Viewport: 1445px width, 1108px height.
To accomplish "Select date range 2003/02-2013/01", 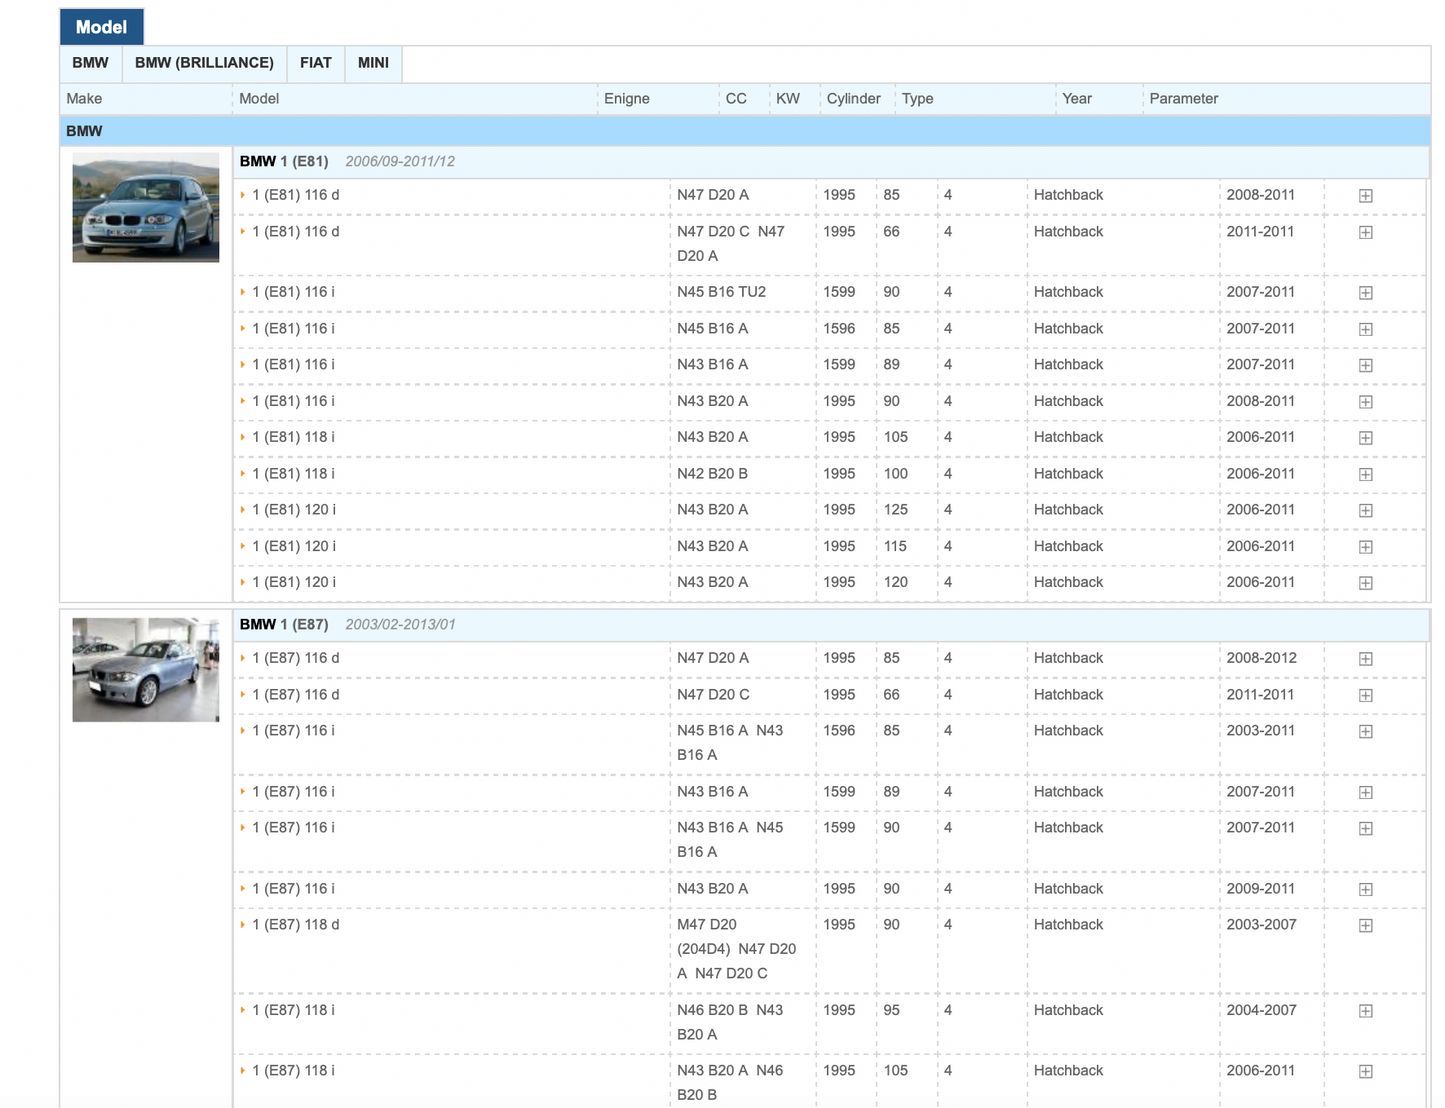I will [x=400, y=624].
